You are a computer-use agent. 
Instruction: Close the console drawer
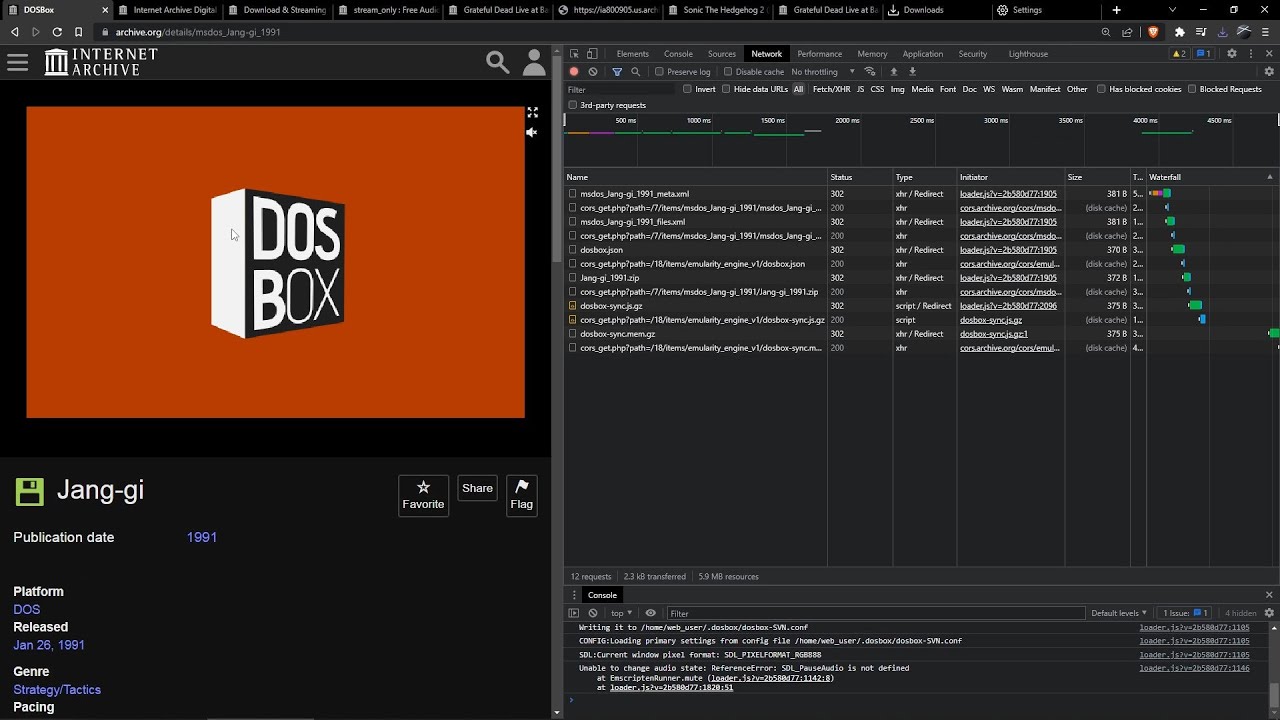[1269, 595]
